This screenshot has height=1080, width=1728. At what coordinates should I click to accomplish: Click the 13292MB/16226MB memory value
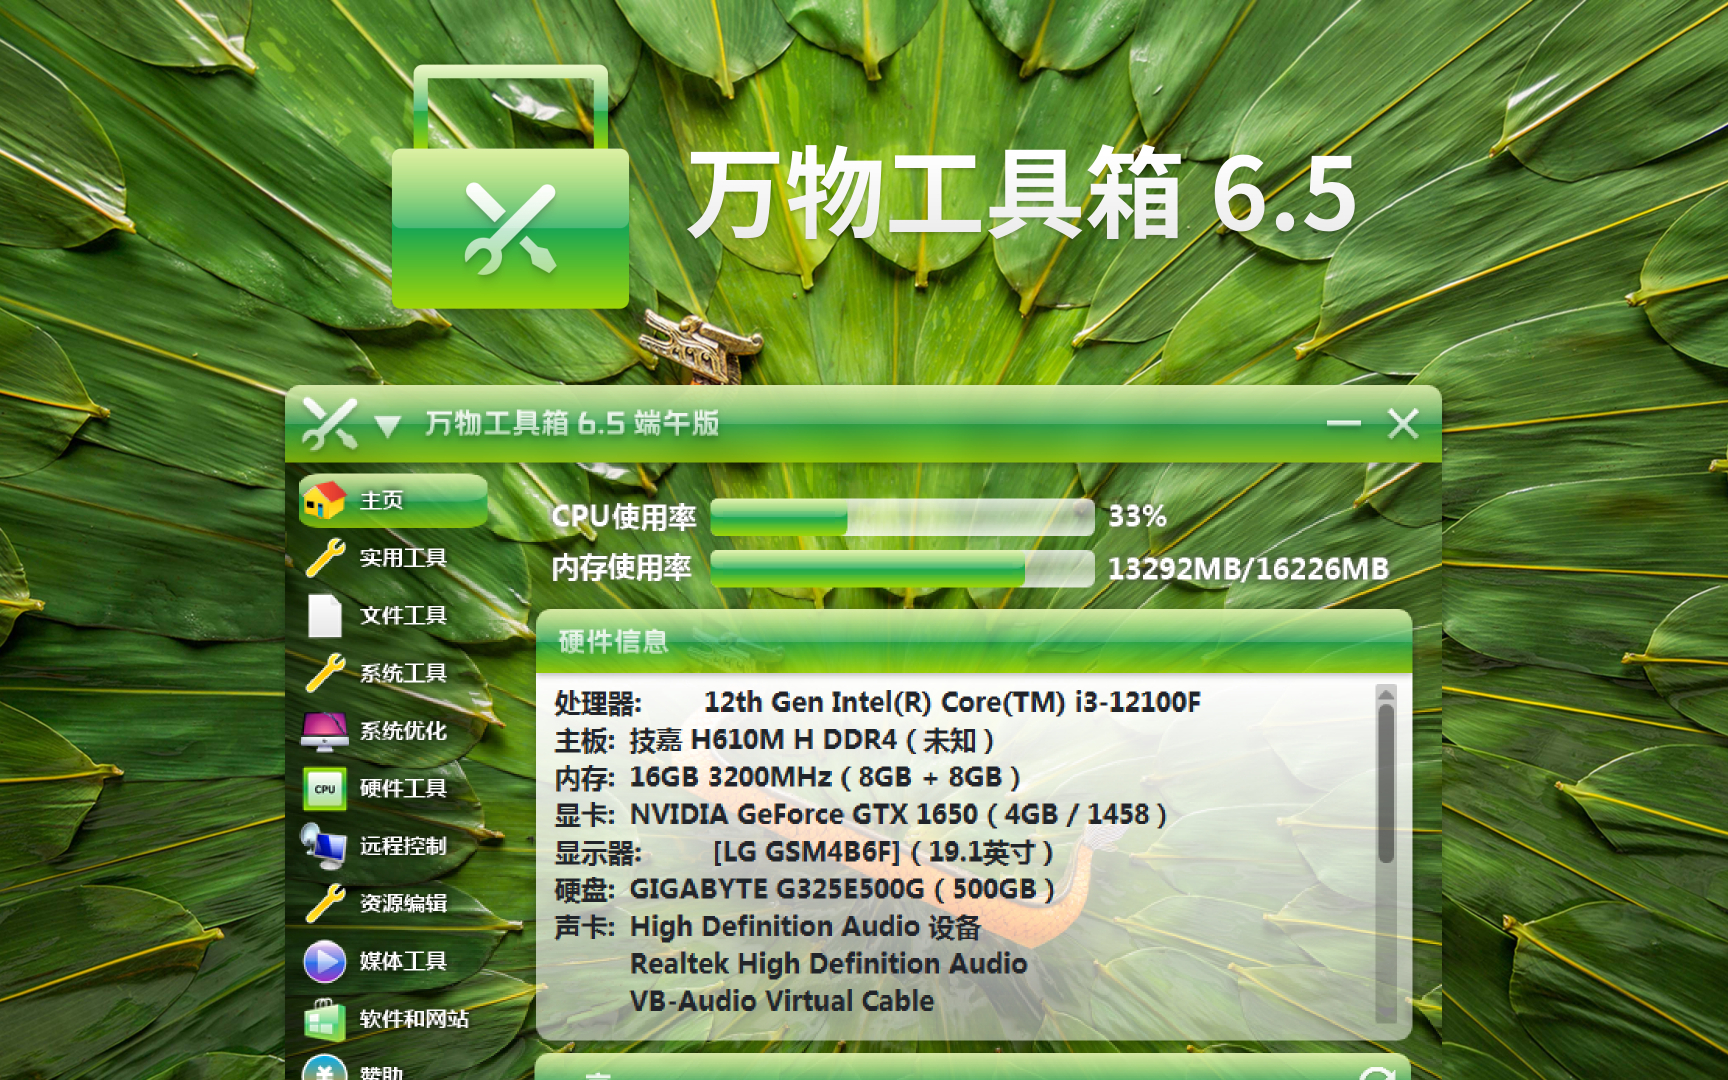point(1248,569)
